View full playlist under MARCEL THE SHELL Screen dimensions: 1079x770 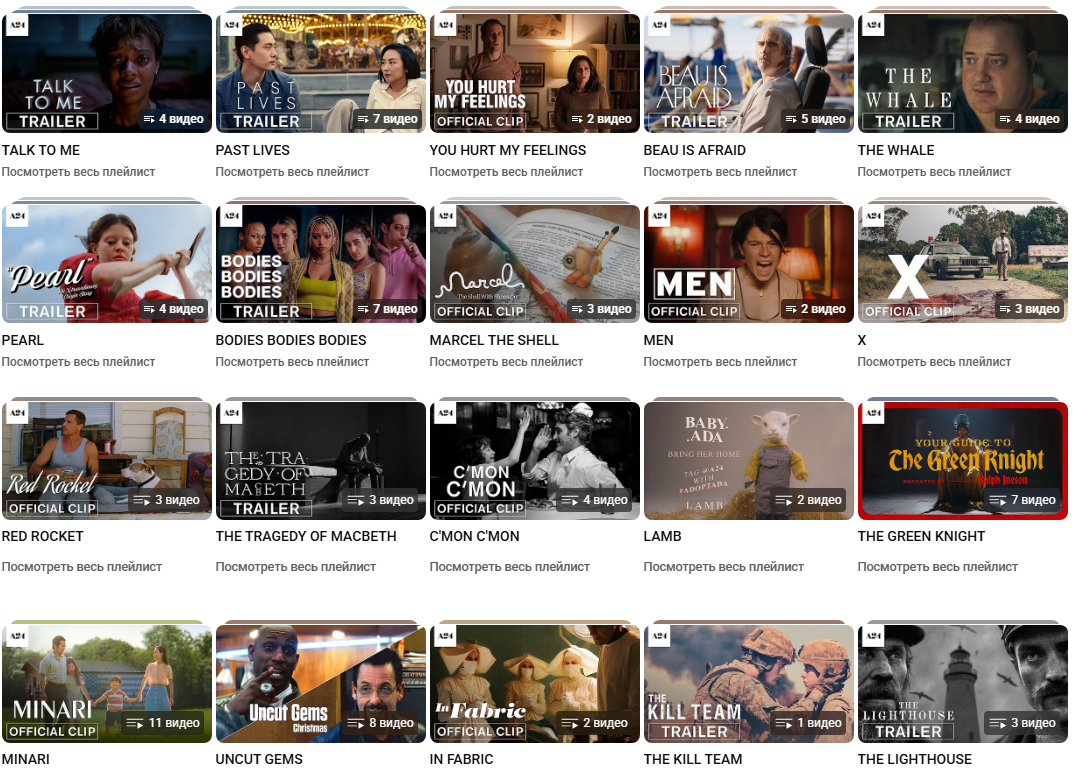pyautogui.click(x=506, y=362)
